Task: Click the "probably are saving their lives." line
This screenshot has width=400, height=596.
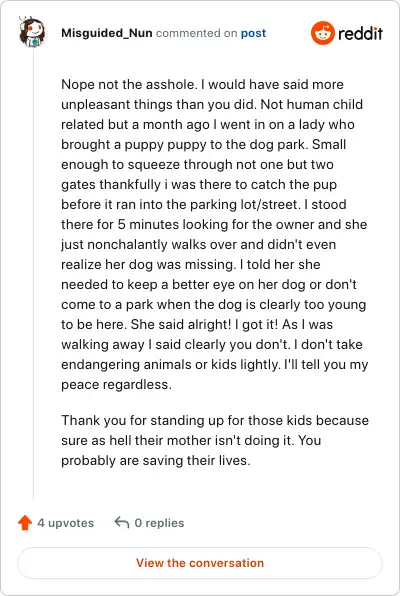Action: tap(156, 460)
